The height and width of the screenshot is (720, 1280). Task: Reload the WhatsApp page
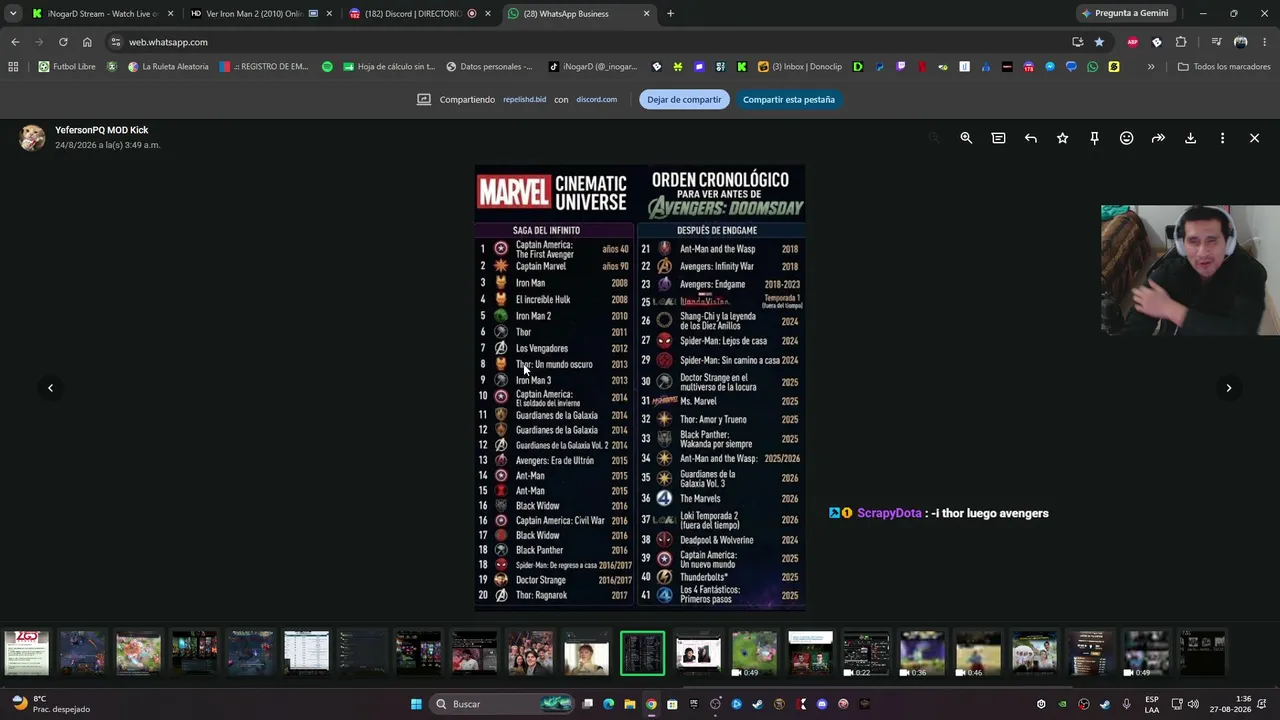63,42
